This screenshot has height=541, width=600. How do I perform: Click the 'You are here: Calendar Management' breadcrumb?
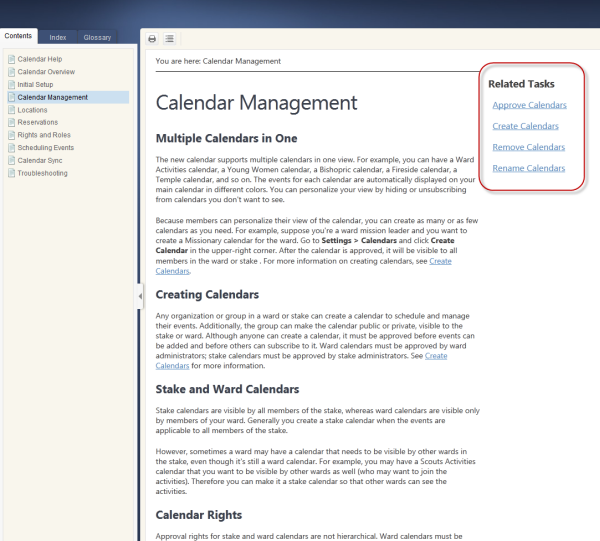(x=218, y=61)
